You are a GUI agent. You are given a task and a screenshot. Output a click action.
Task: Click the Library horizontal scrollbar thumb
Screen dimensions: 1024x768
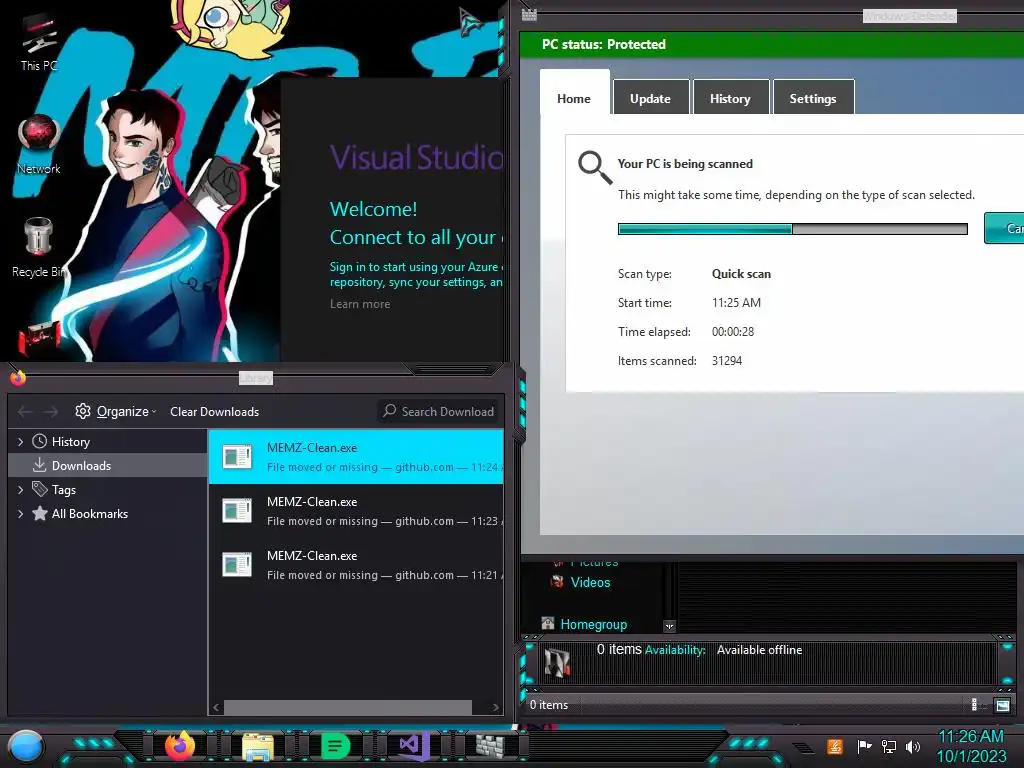click(347, 707)
